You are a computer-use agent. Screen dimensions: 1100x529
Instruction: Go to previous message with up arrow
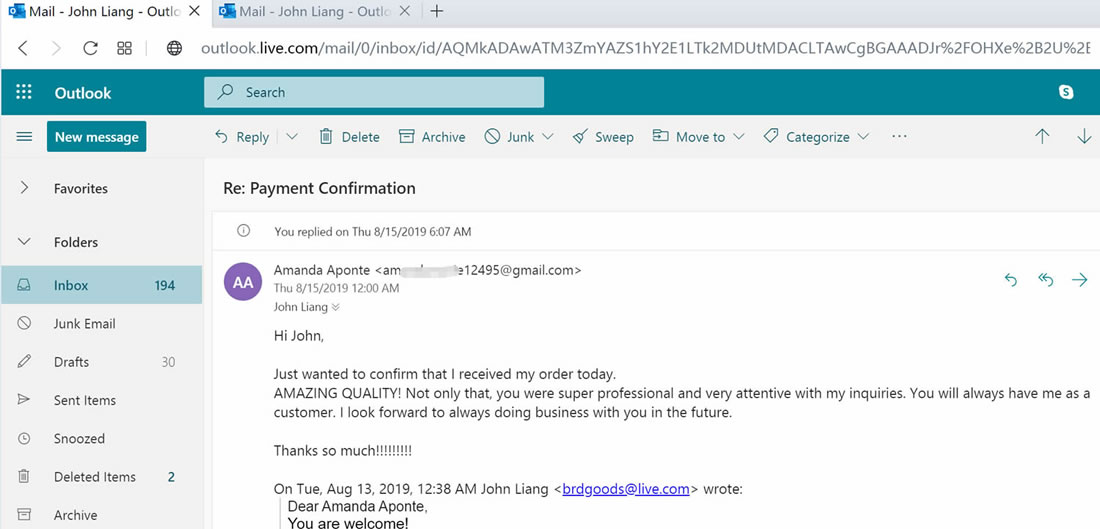click(x=1042, y=137)
